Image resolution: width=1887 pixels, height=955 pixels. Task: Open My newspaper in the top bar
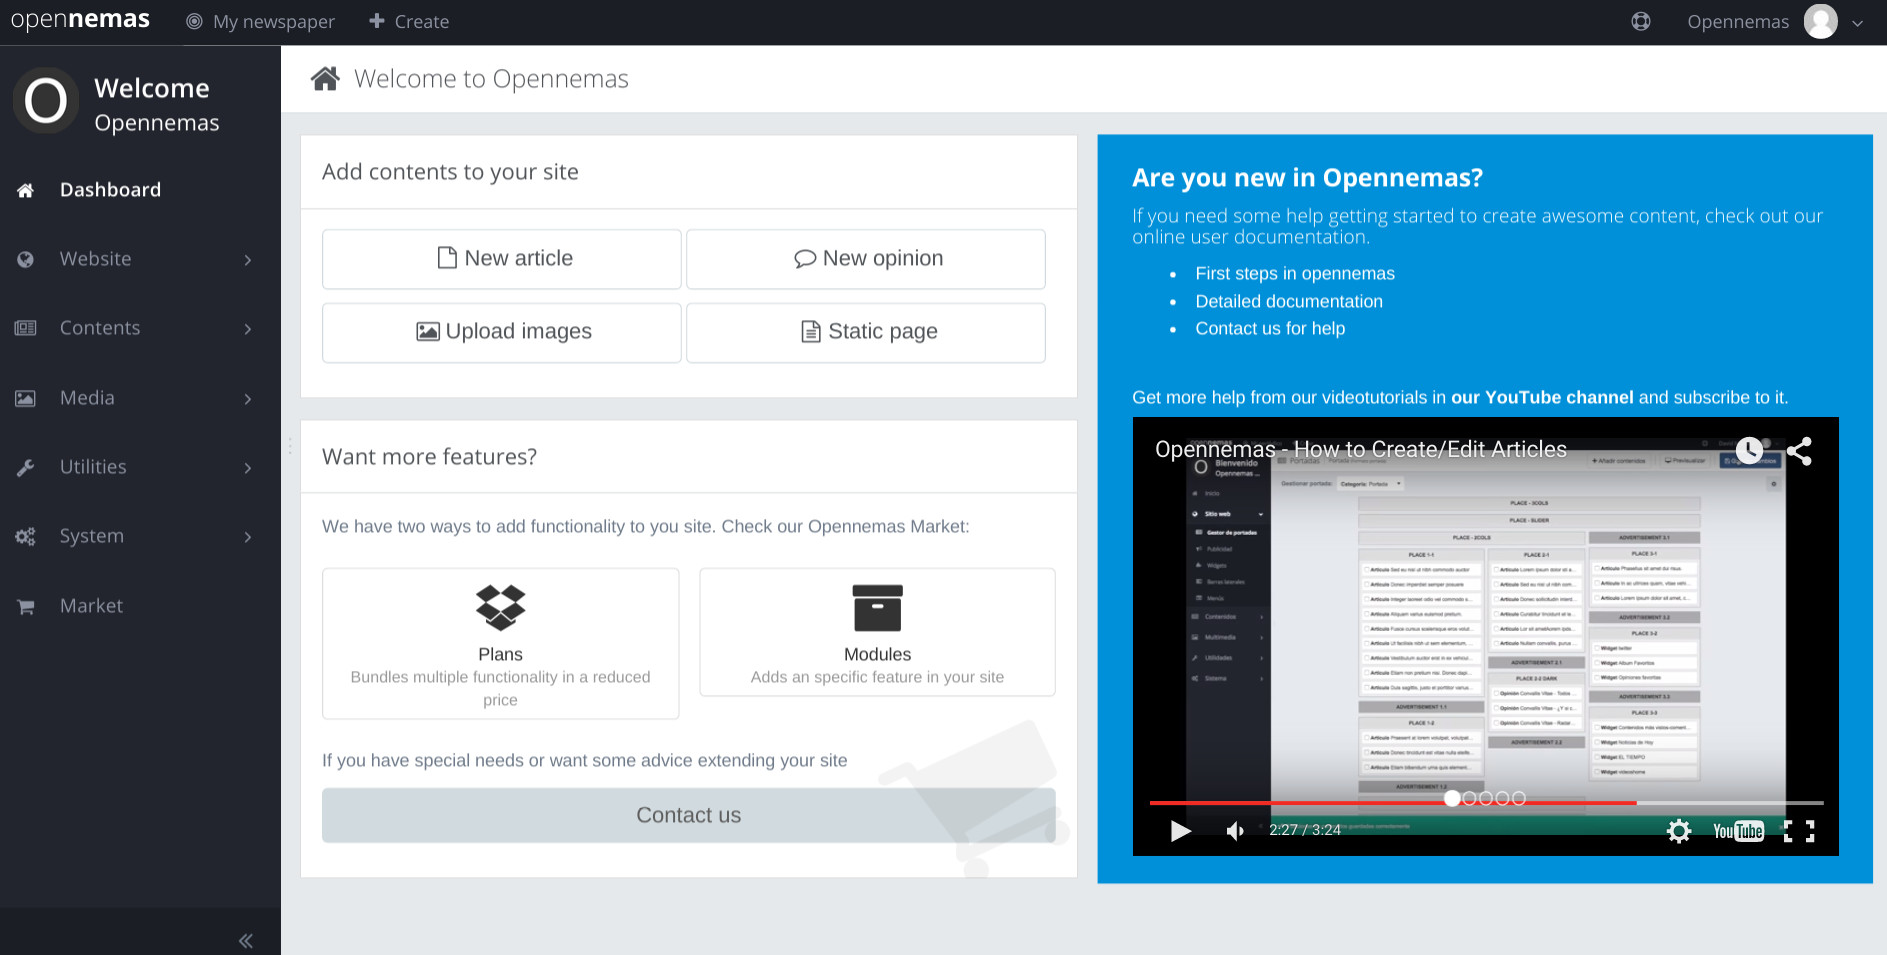260,22
